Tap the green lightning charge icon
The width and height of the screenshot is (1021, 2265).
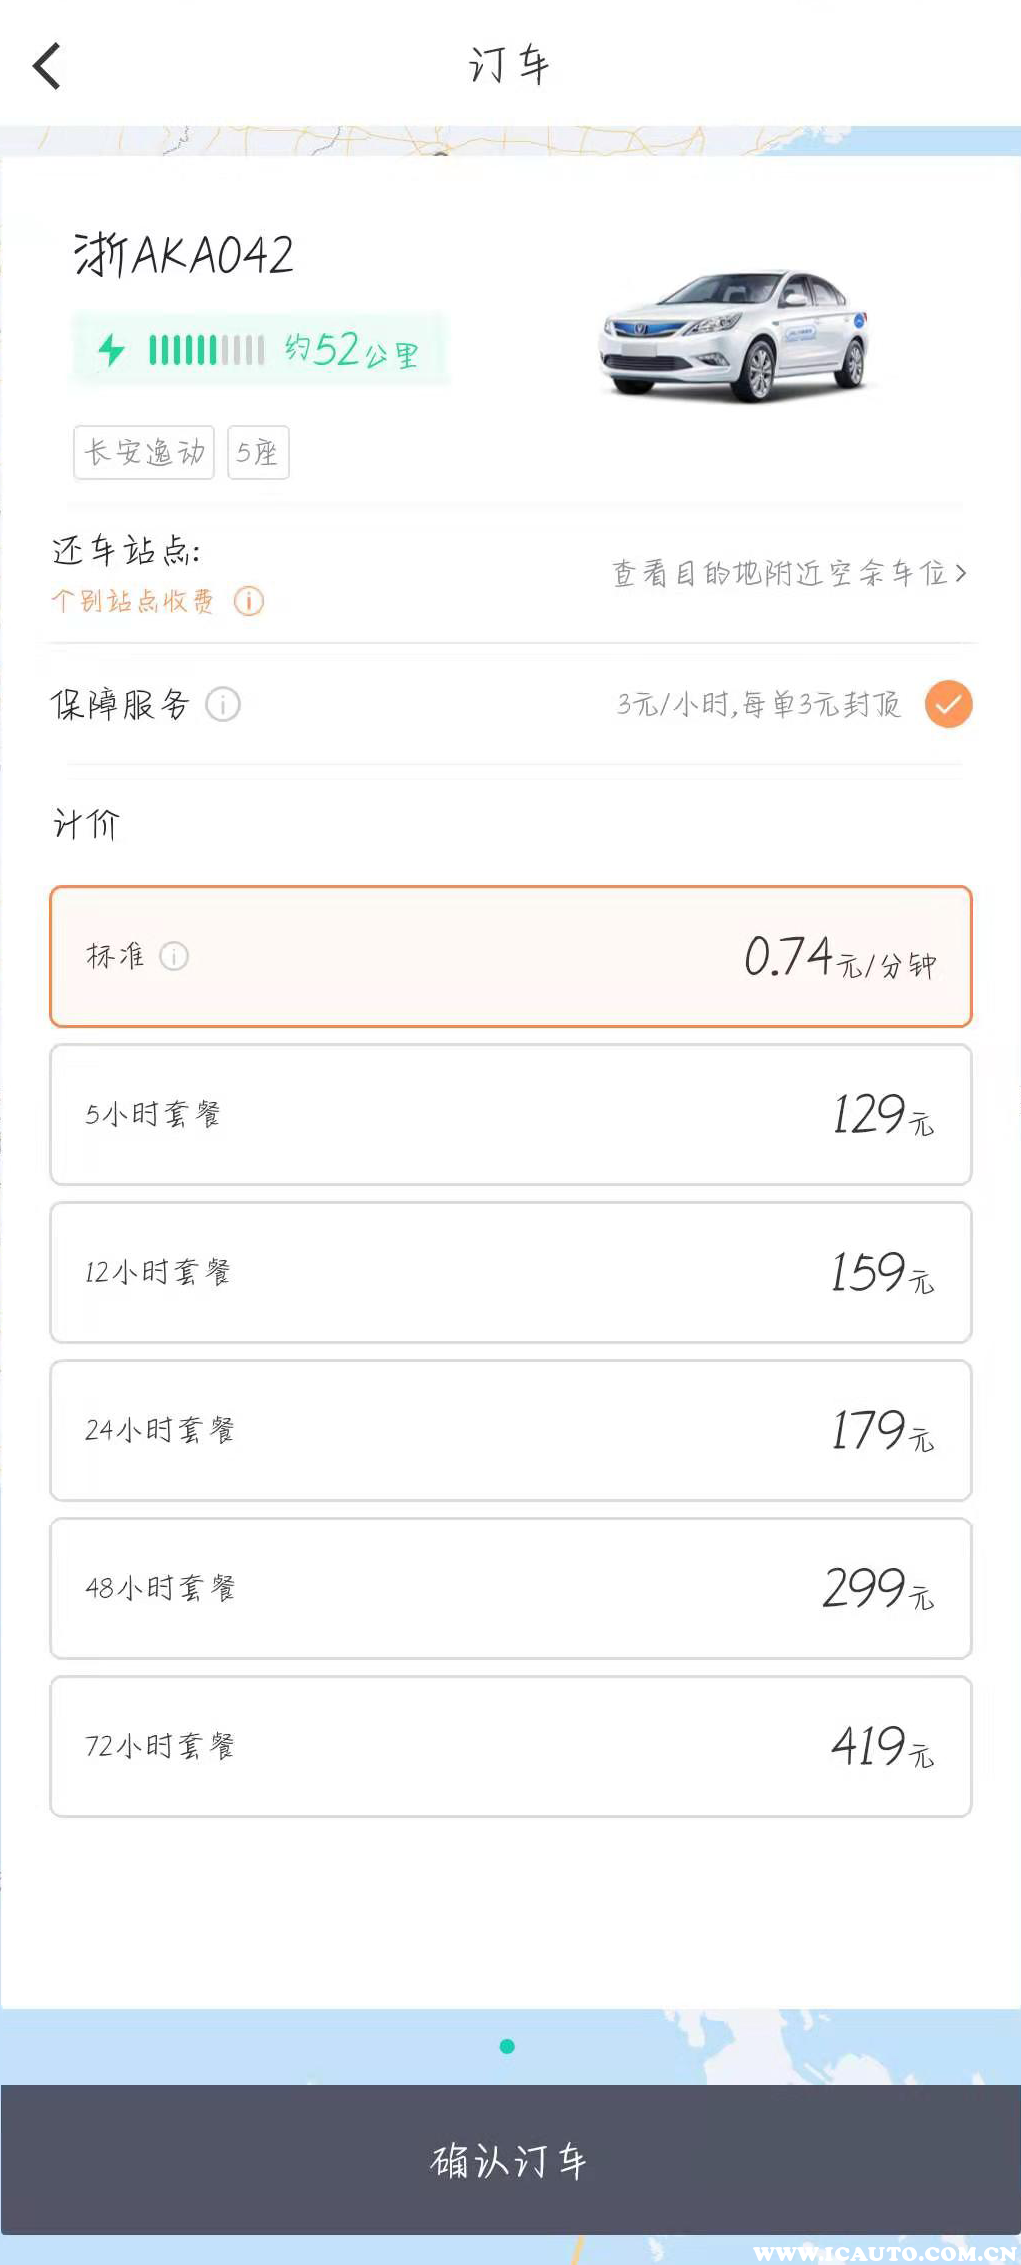pyautogui.click(x=112, y=350)
